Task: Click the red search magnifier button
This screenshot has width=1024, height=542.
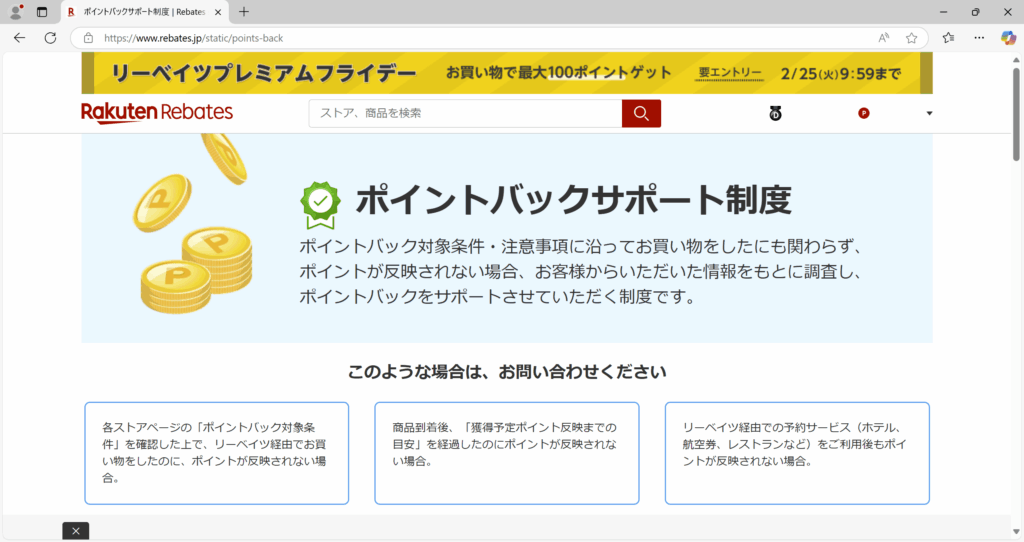Action: (641, 113)
